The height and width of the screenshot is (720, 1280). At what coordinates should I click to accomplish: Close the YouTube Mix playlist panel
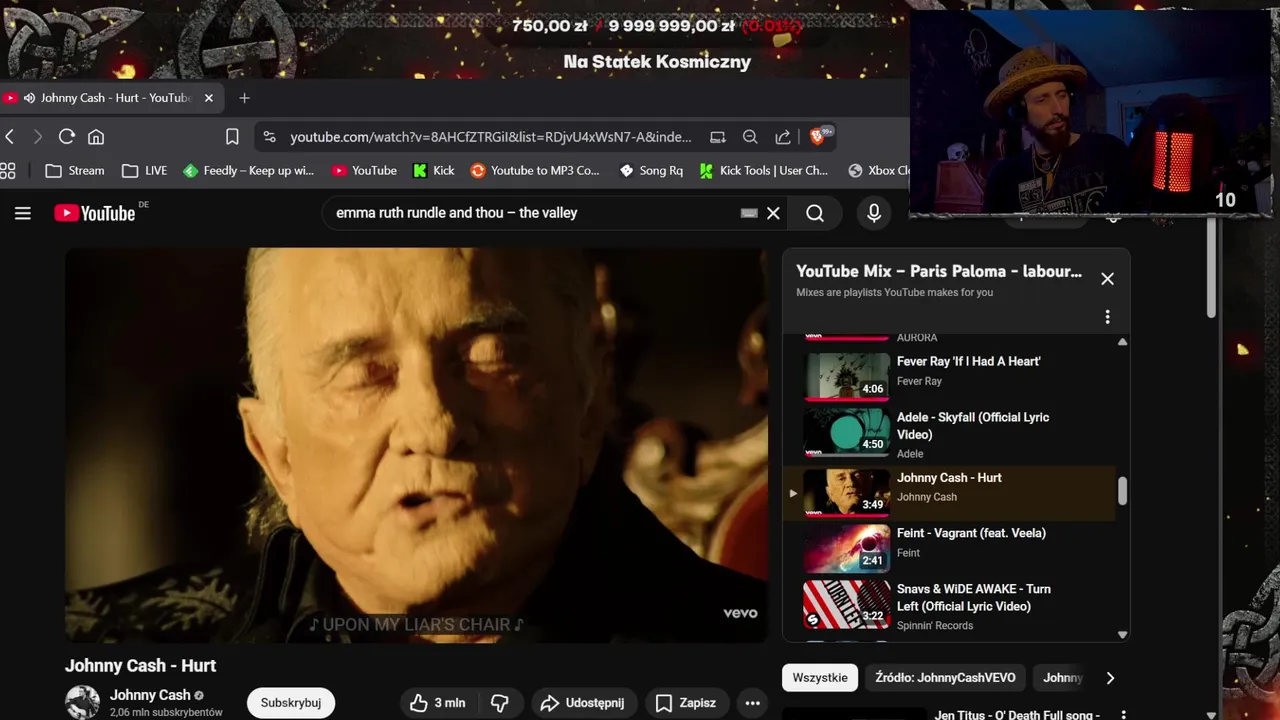[x=1107, y=279]
